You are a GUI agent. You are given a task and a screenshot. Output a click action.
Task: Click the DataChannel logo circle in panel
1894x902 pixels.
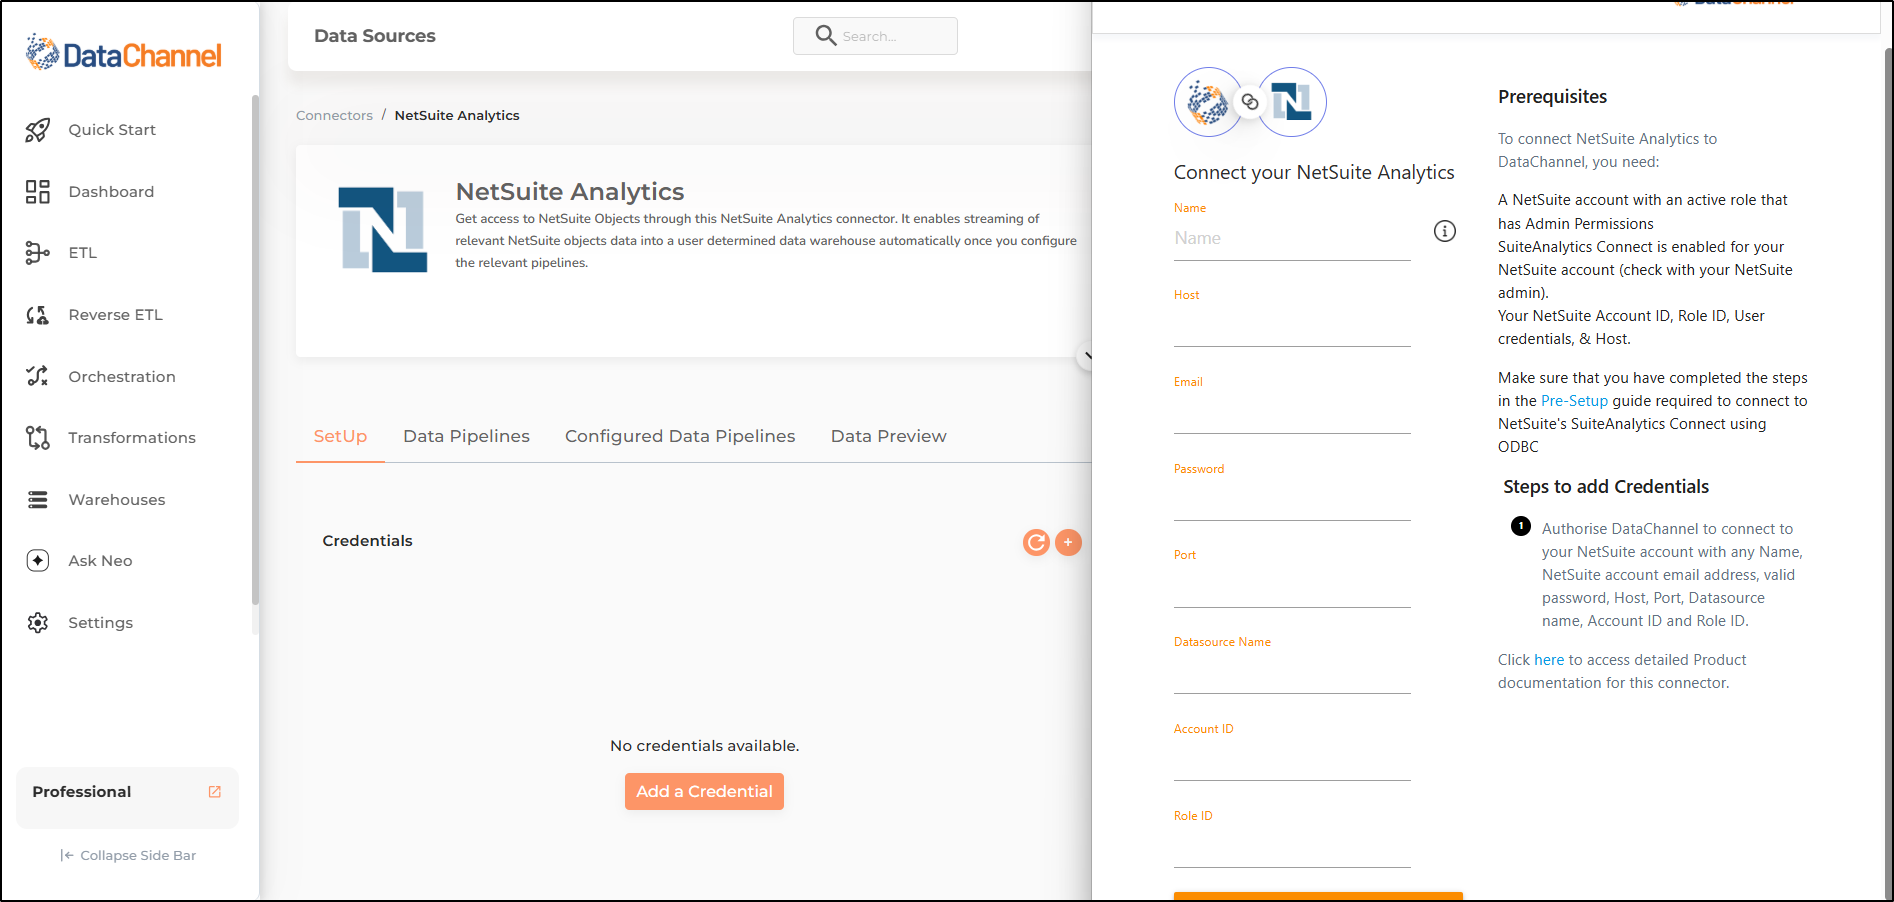1208,102
